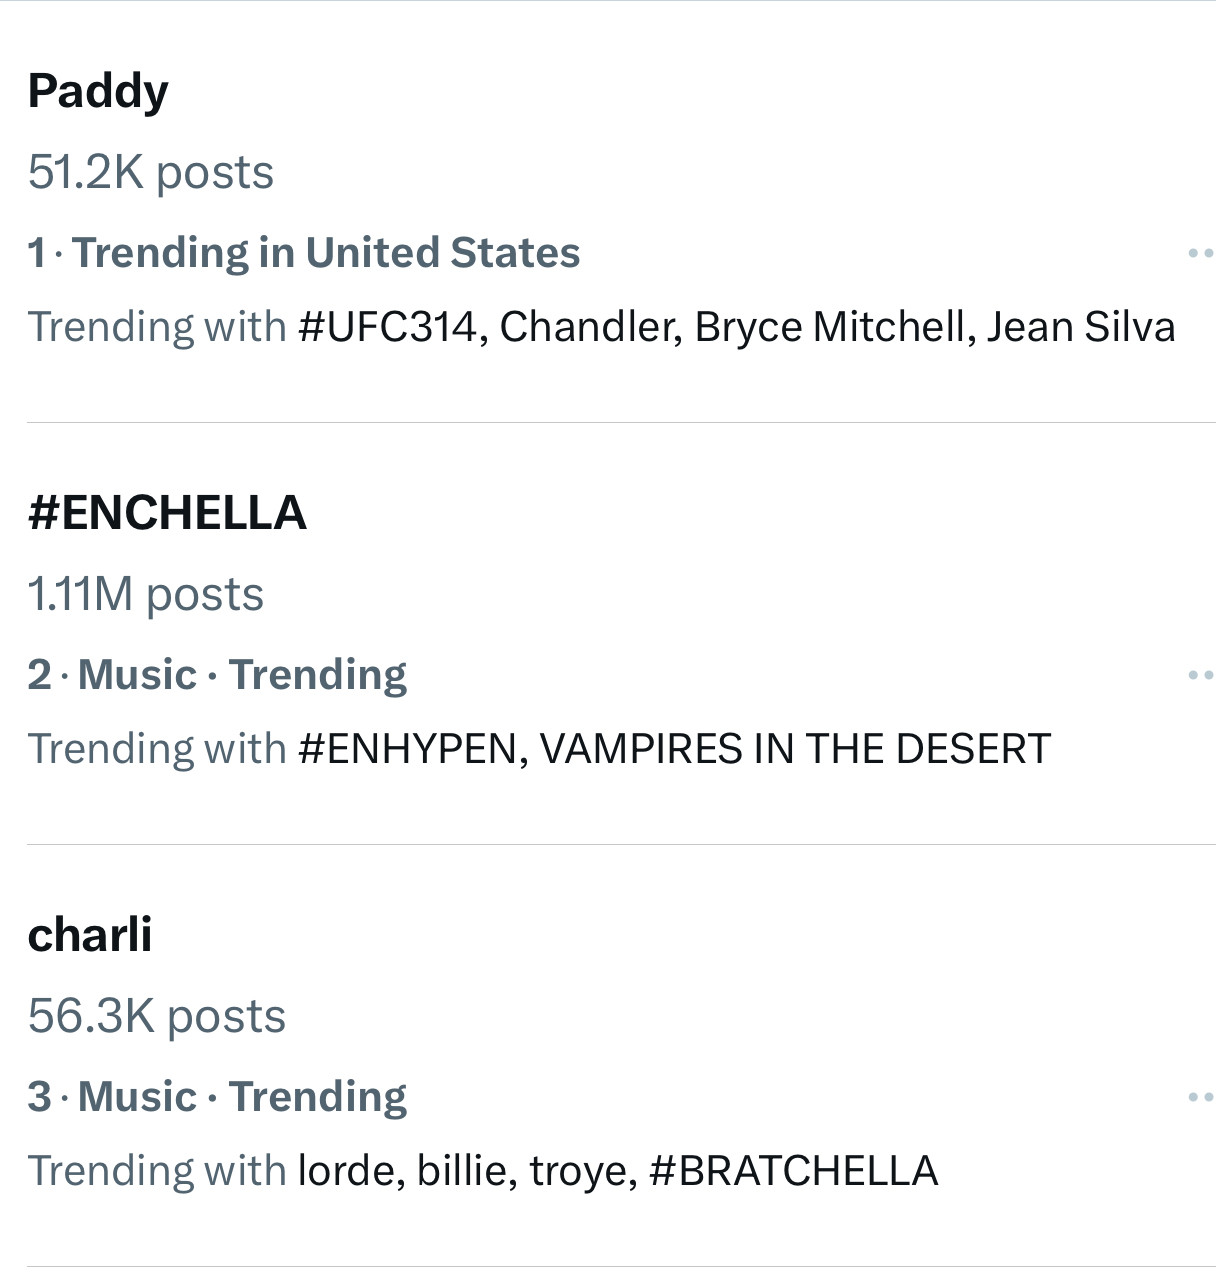Open more options for #ENCHELLA trend

(1200, 676)
